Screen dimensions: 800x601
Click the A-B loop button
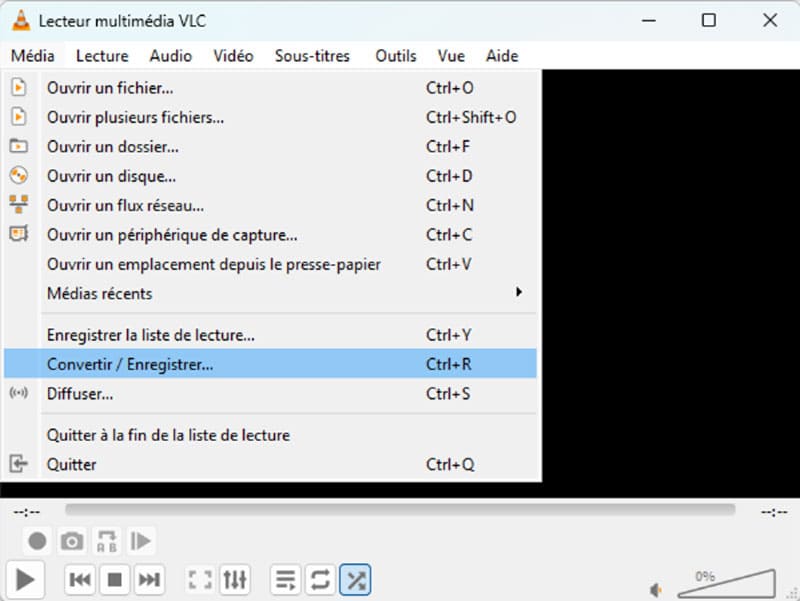(x=107, y=541)
